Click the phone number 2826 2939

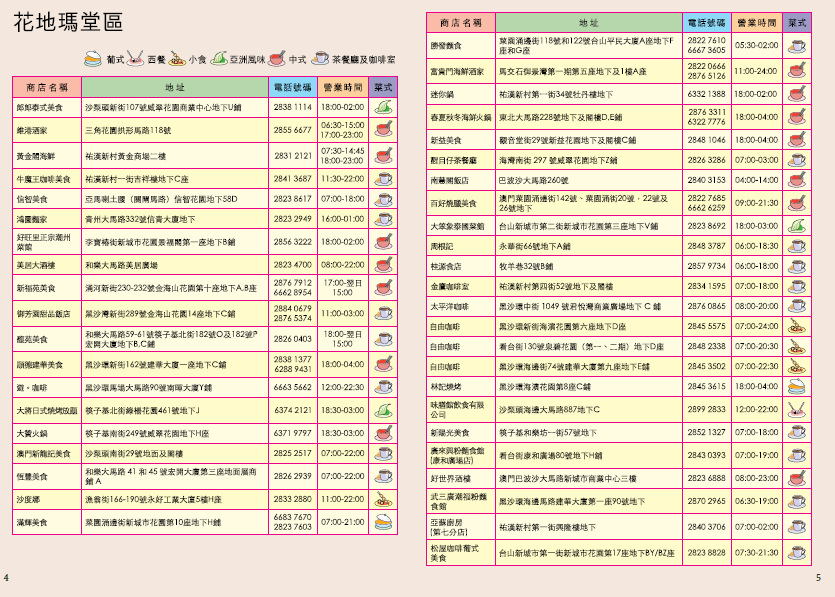pos(292,476)
